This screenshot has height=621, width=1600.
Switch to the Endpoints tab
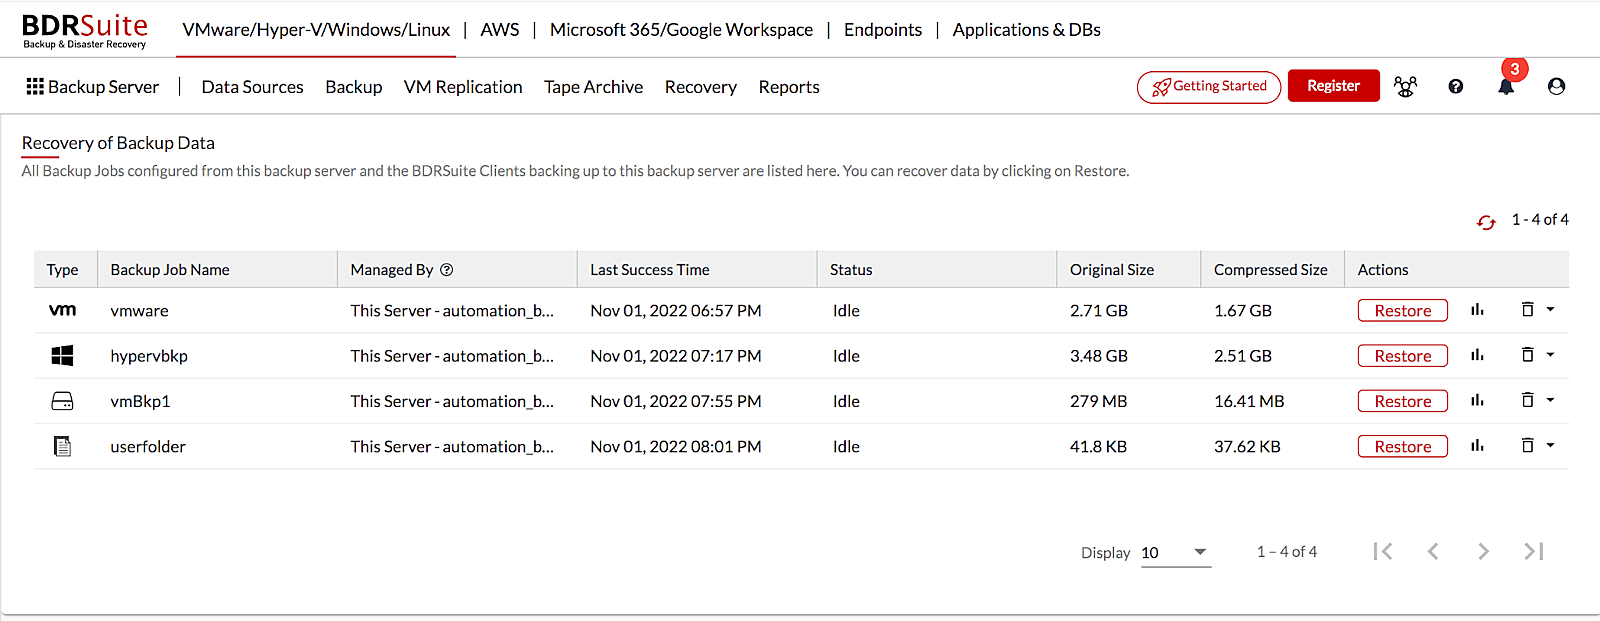point(883,30)
